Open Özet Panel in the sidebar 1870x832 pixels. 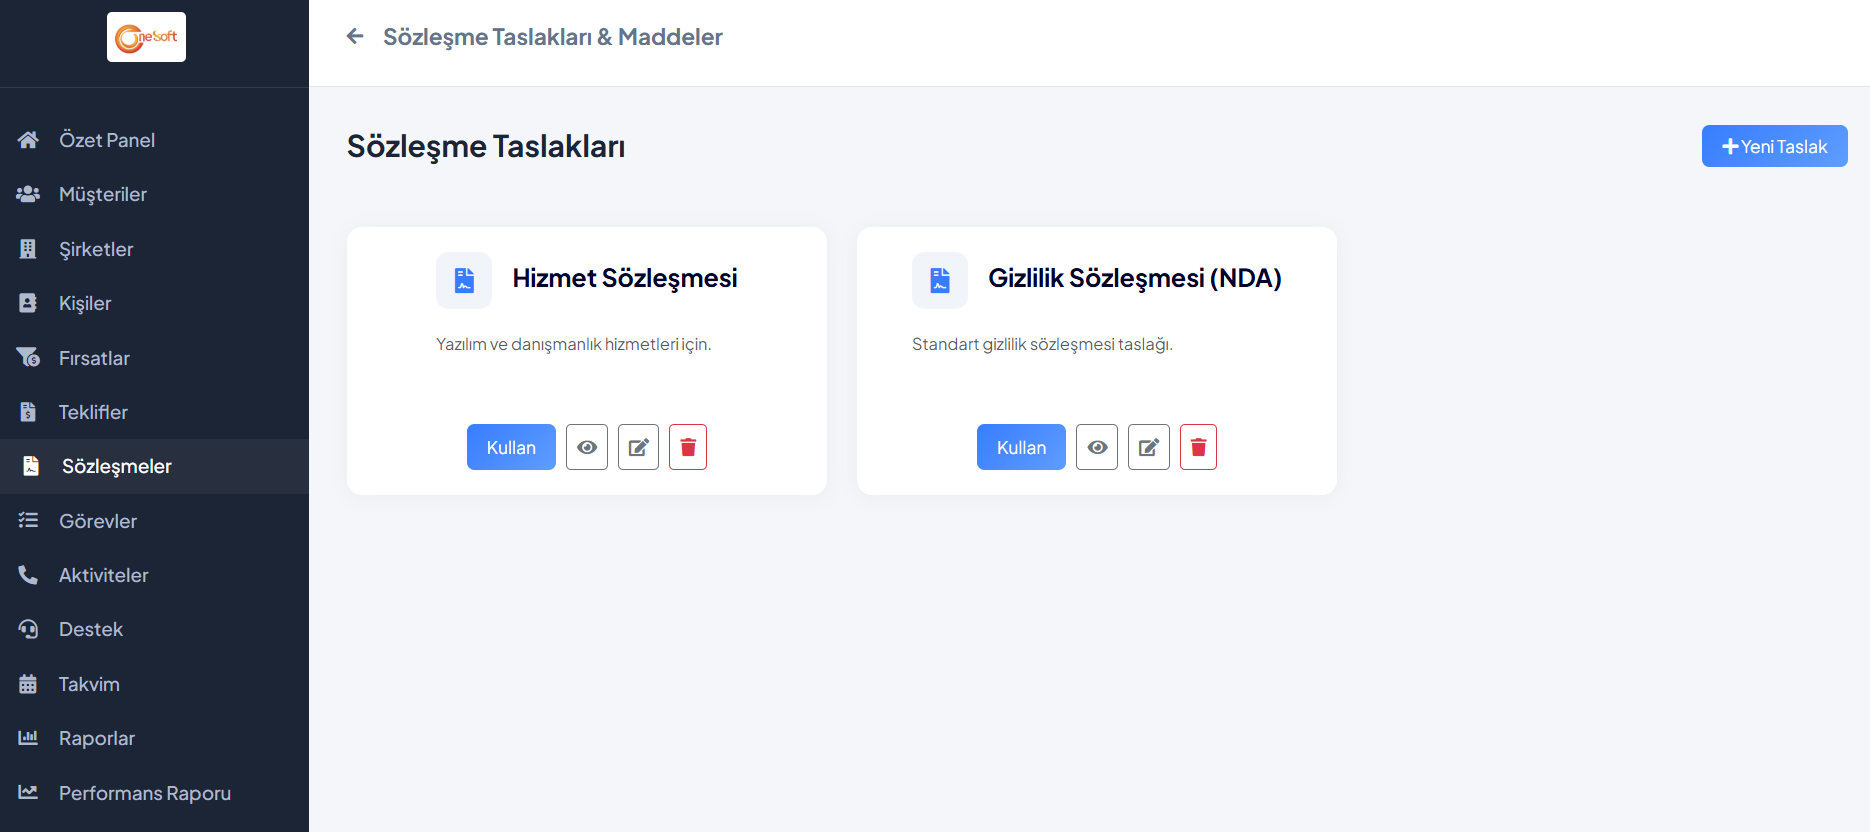pyautogui.click(x=106, y=140)
